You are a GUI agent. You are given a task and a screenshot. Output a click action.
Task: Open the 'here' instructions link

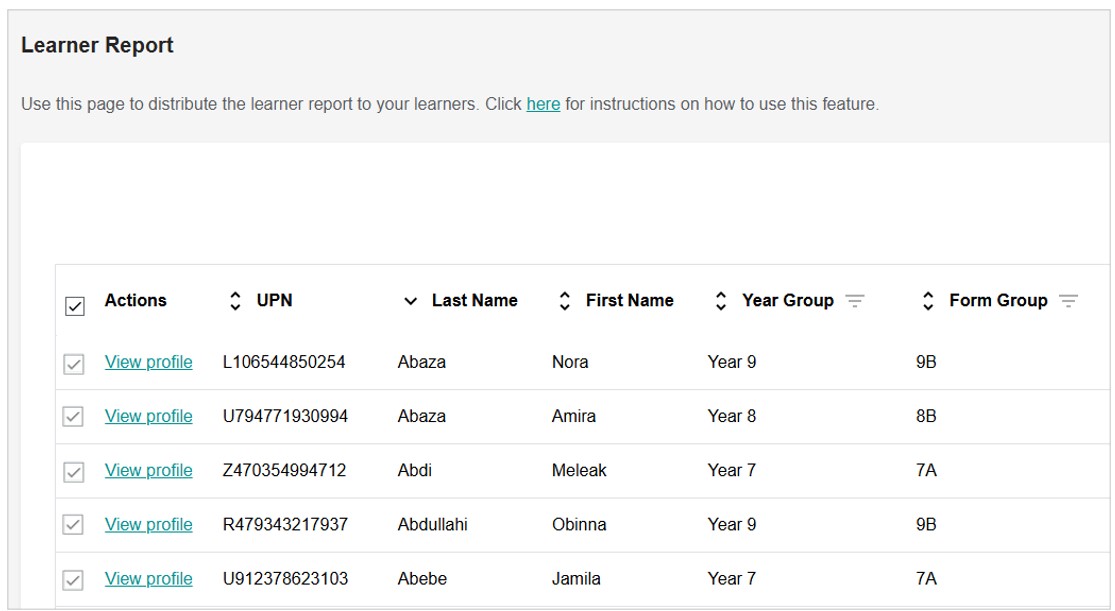click(x=543, y=104)
